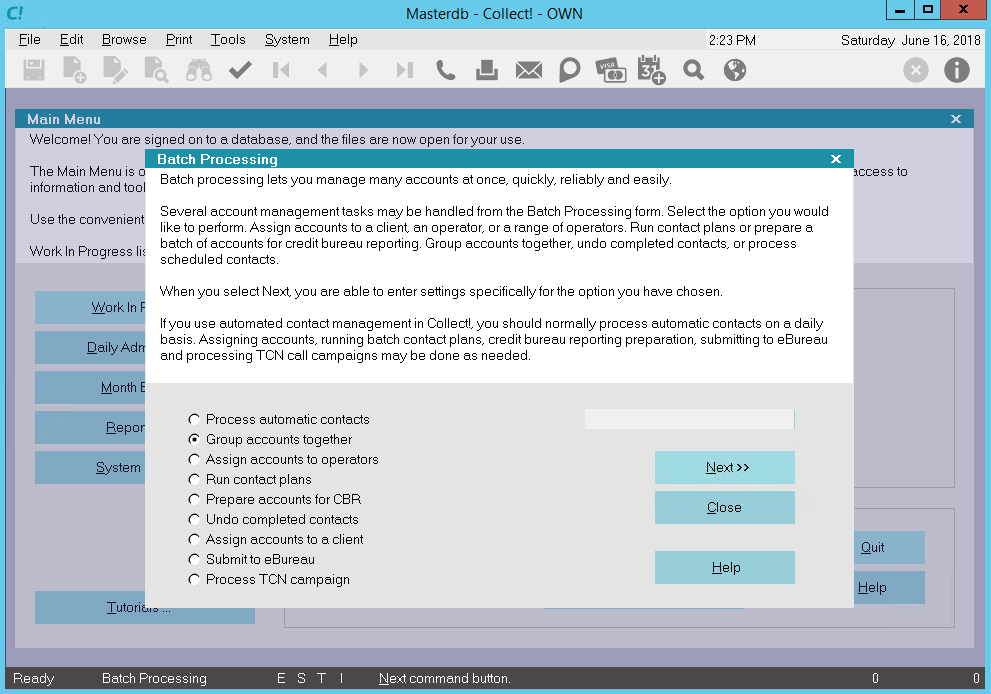Jump to first record arrow icon

pos(281,70)
